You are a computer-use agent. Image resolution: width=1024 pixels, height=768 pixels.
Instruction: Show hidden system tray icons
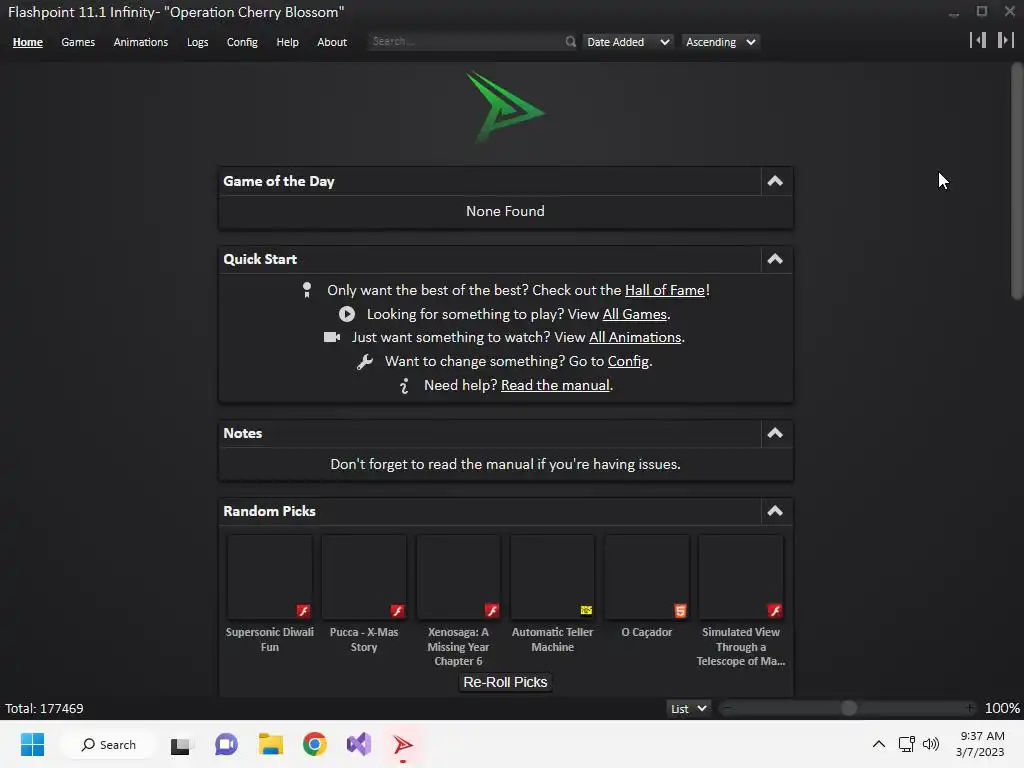coord(879,744)
